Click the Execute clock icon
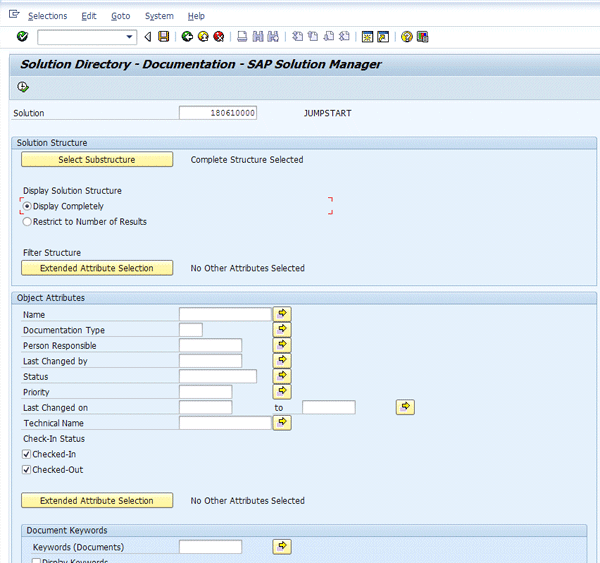Viewport: 600px width, 563px height. click(23, 87)
